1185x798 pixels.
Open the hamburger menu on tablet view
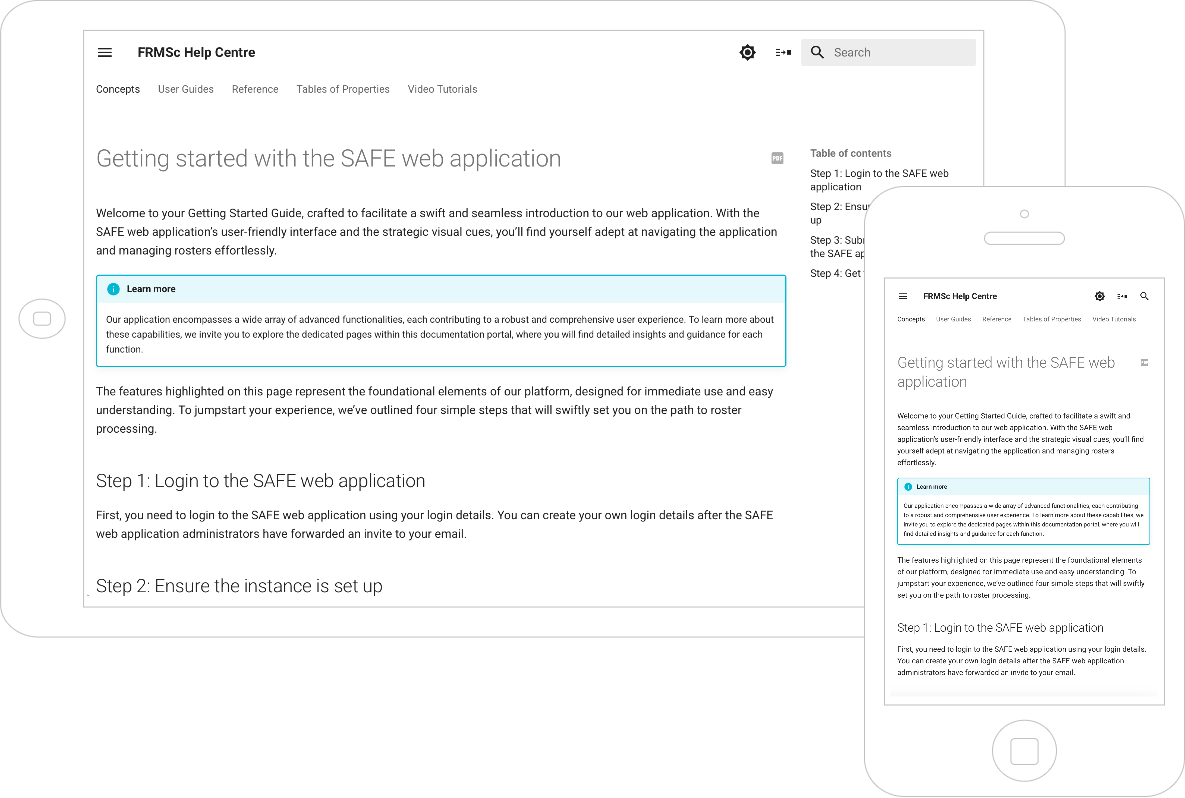[105, 53]
